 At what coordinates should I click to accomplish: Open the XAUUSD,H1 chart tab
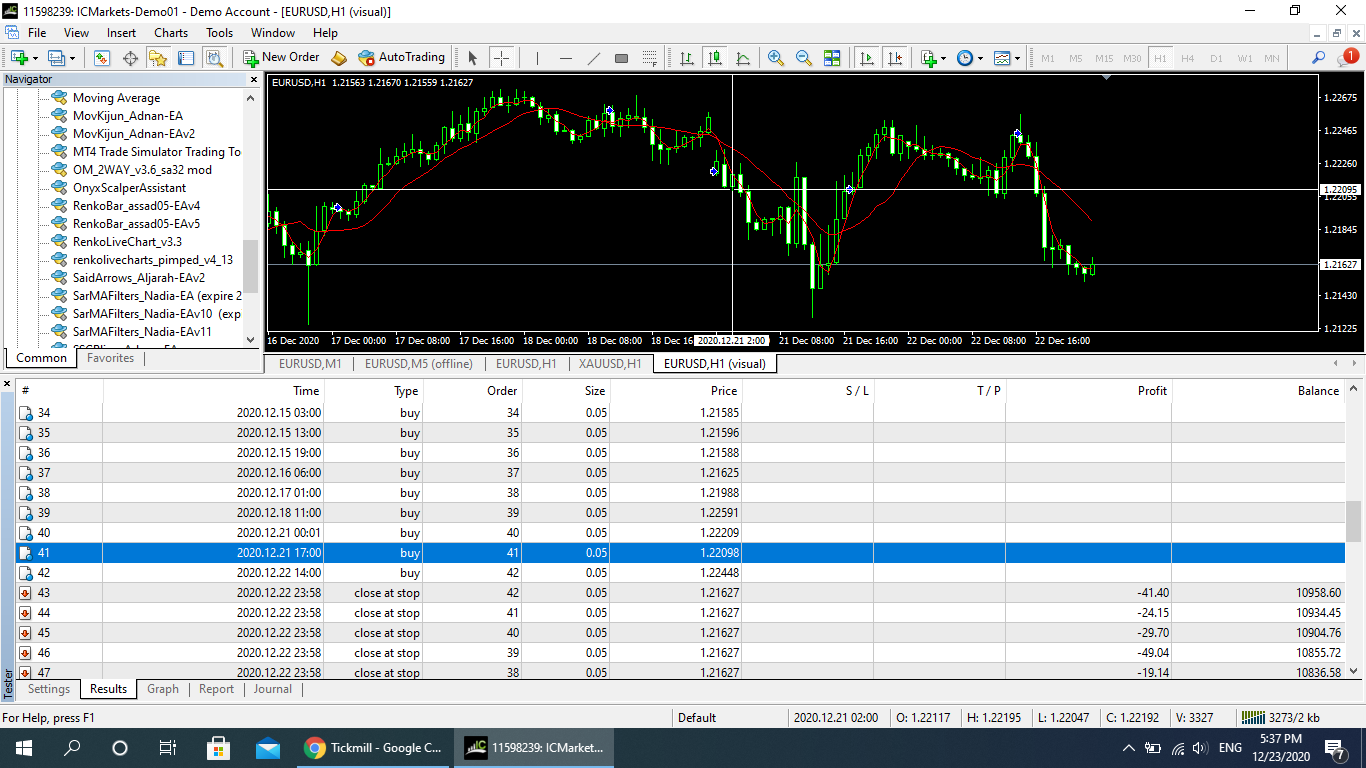(610, 364)
